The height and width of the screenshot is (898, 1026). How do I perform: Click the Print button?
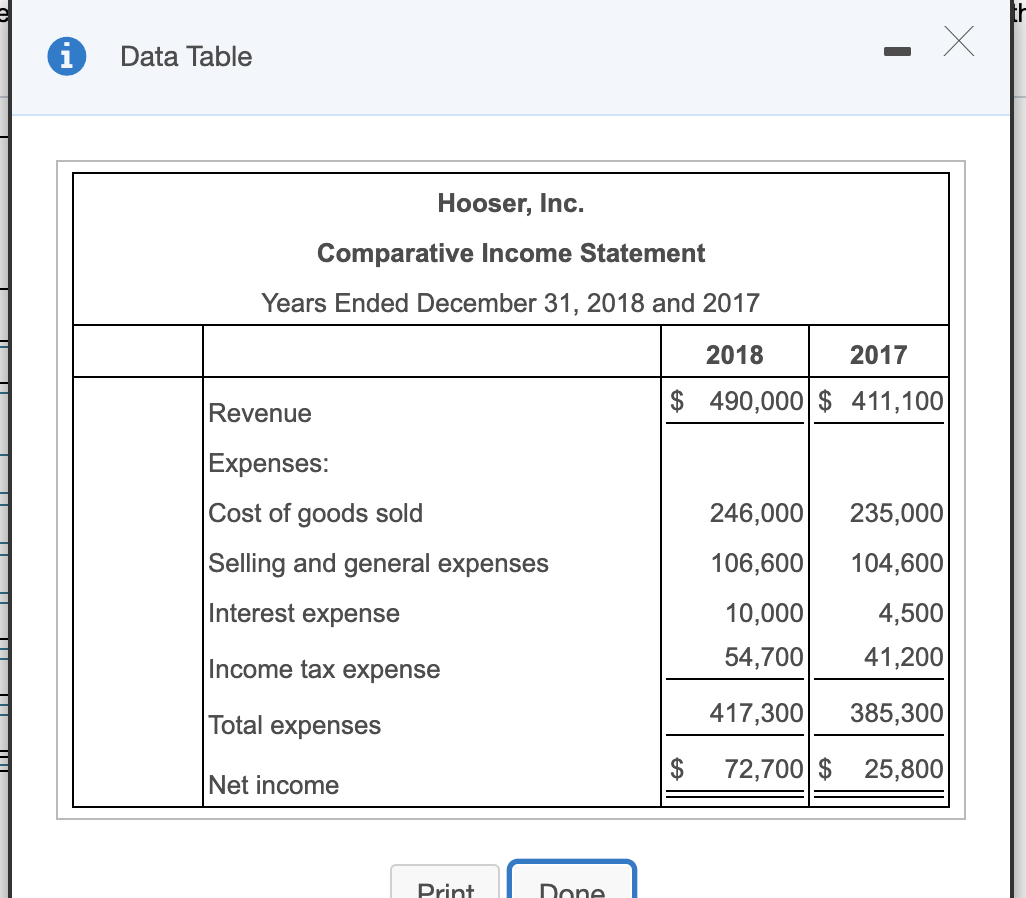[x=445, y=882]
